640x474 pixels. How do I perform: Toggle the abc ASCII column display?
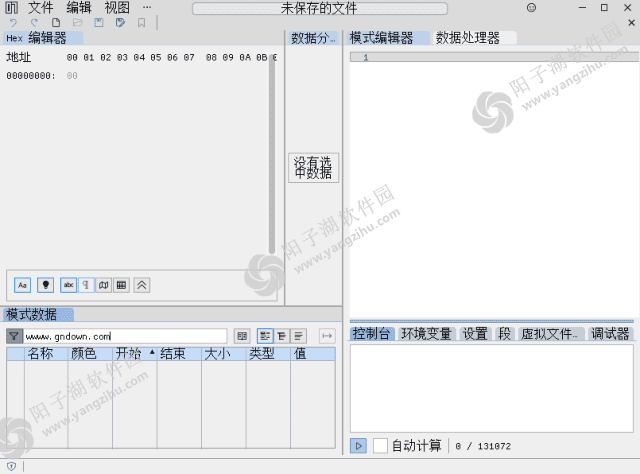tap(69, 285)
